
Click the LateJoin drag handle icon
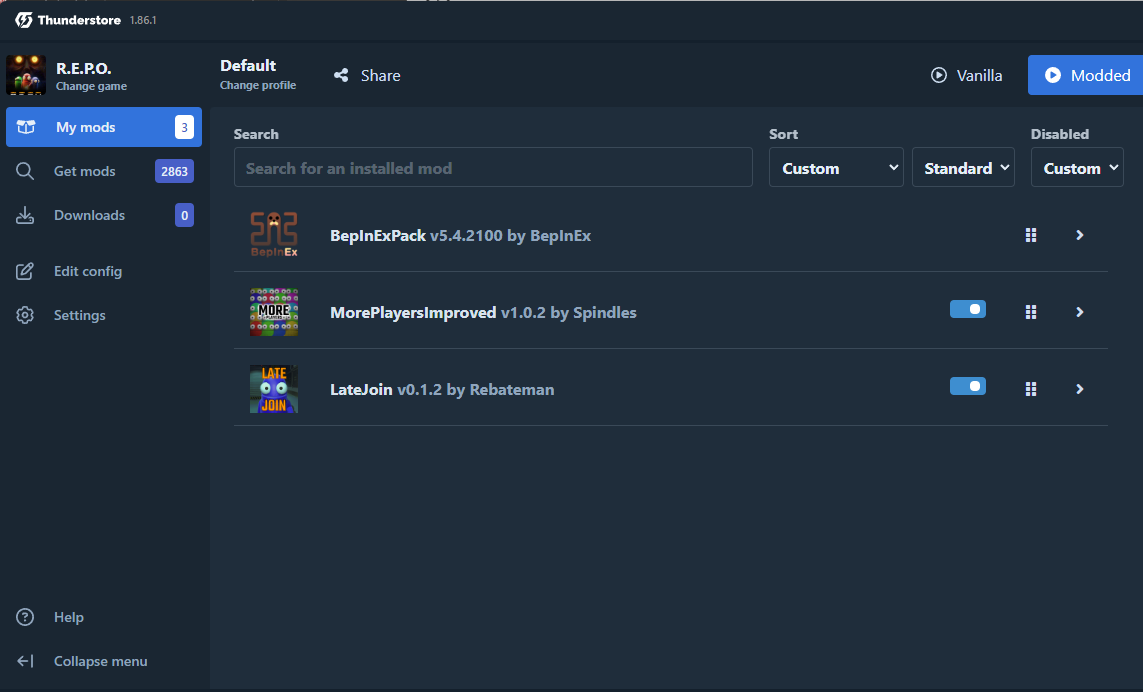click(1031, 389)
